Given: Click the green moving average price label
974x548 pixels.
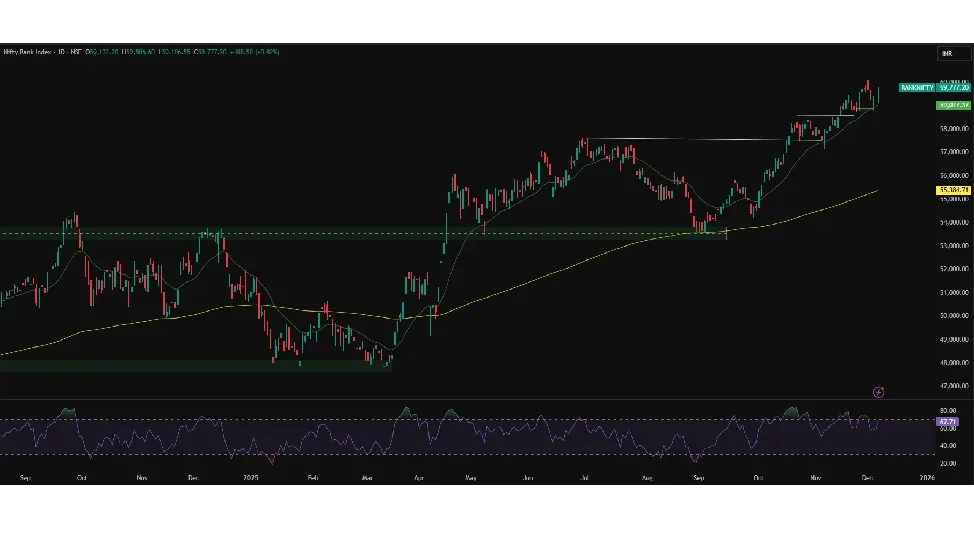Looking at the screenshot, I should [x=952, y=105].
